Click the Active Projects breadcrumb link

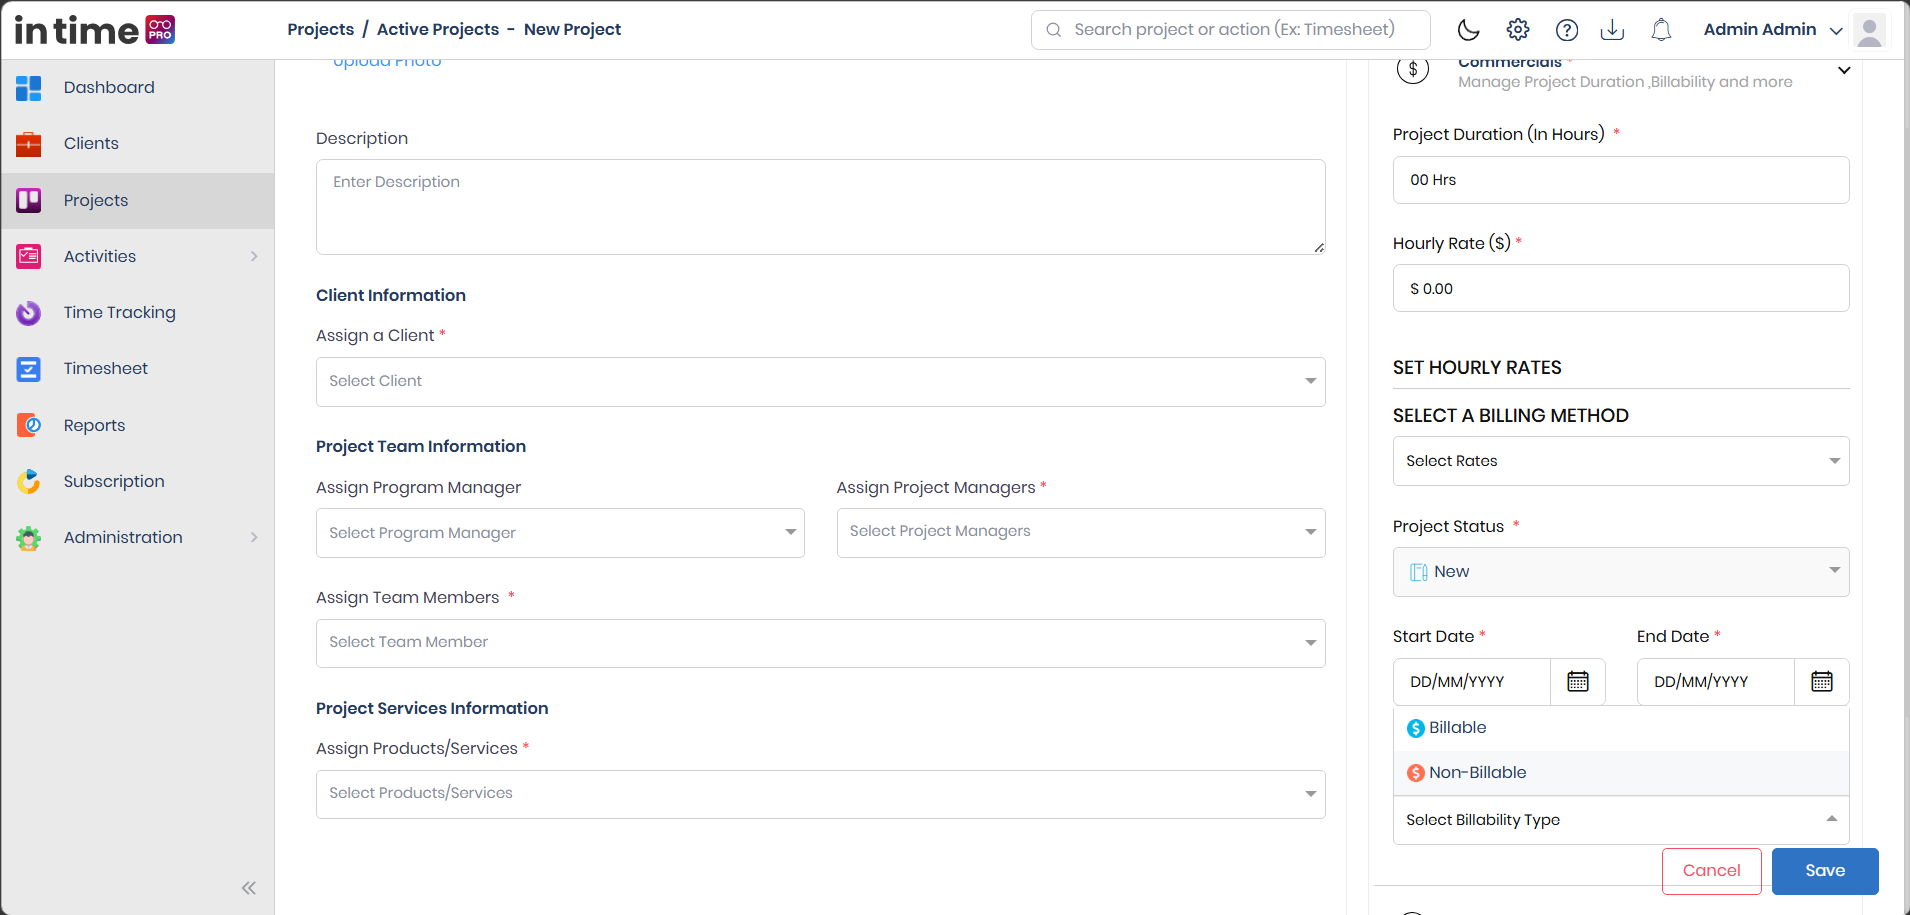pyautogui.click(x=438, y=30)
